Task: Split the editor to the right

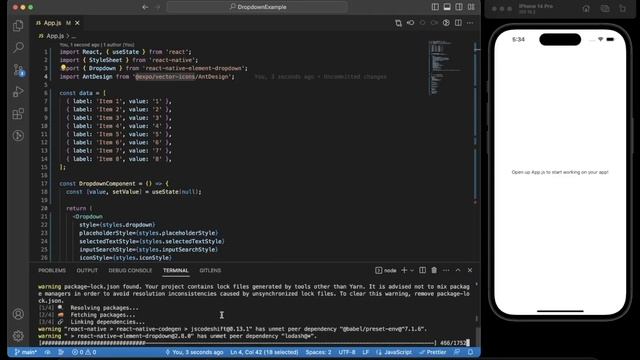Action: click(458, 23)
